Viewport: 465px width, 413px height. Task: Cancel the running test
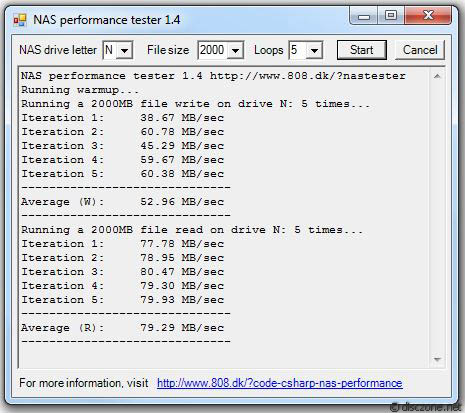pyautogui.click(x=420, y=50)
